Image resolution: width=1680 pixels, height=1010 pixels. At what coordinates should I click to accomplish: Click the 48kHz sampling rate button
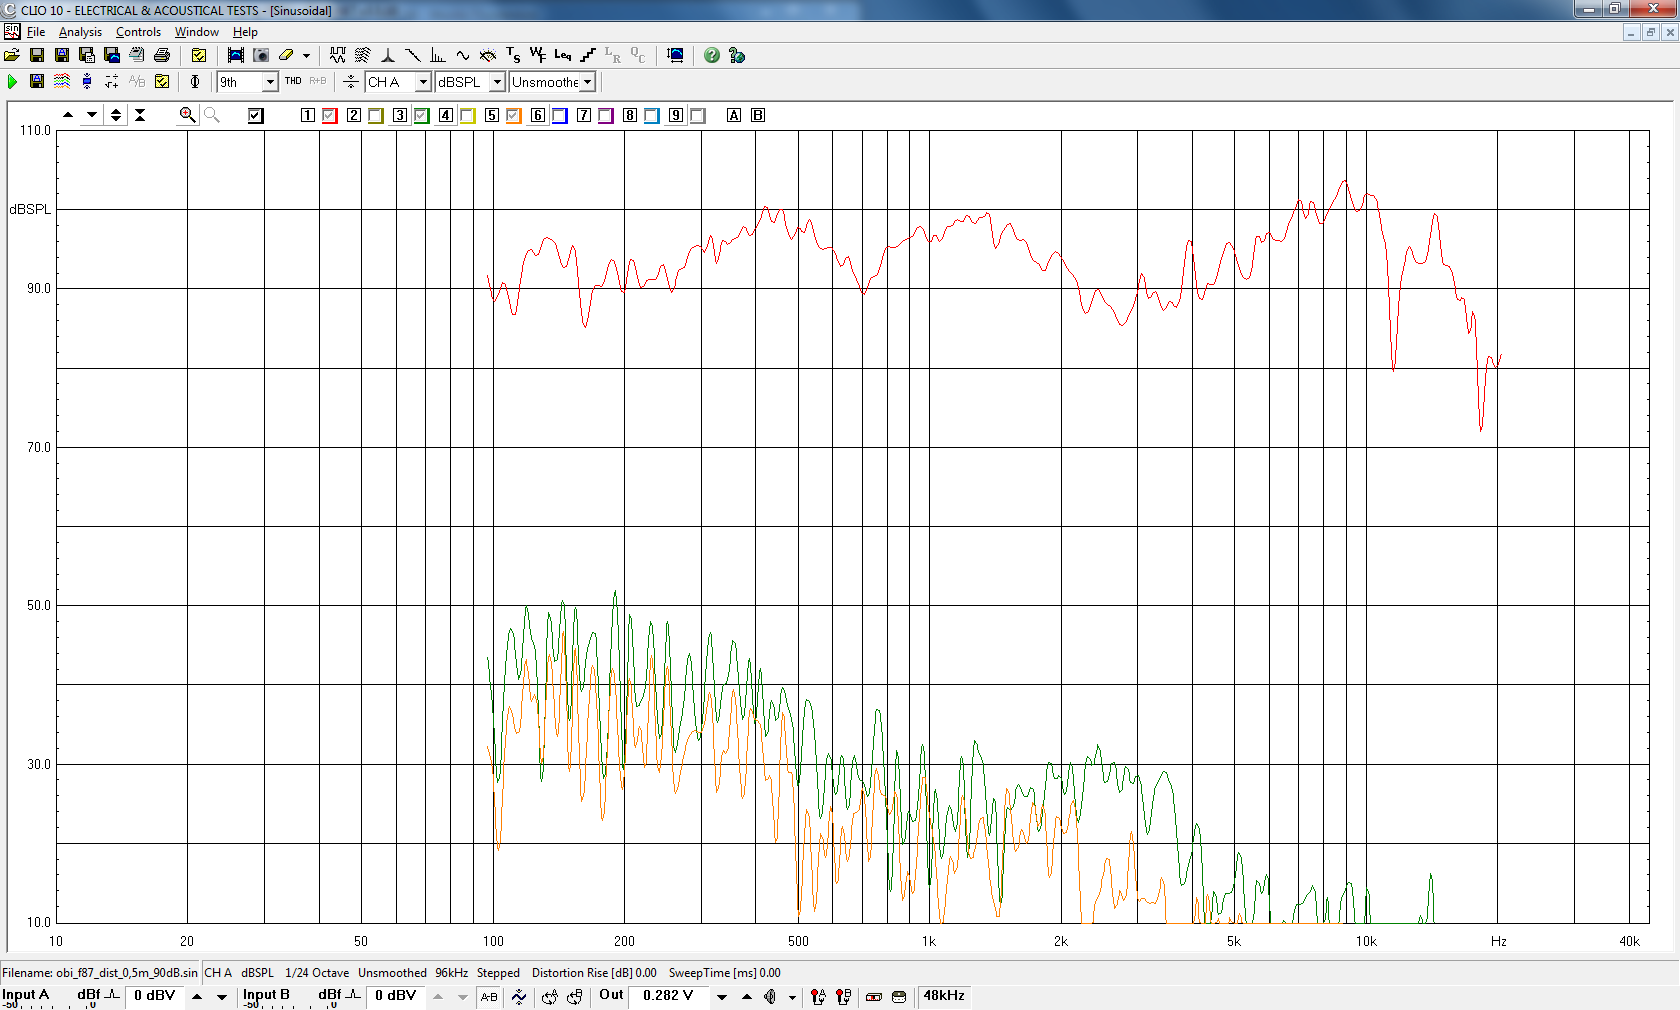pyautogui.click(x=944, y=996)
